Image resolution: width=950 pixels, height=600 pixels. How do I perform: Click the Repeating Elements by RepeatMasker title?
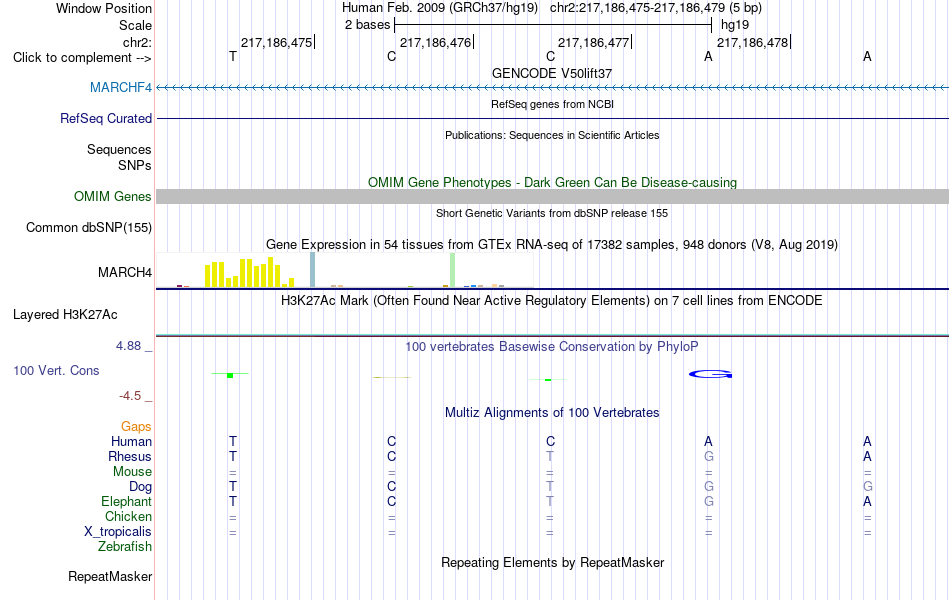[553, 562]
